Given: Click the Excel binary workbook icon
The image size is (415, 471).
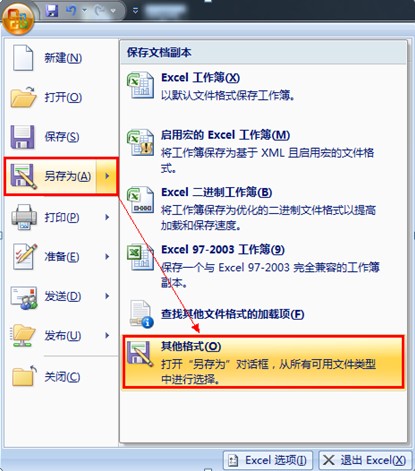Looking at the screenshot, I should [x=140, y=200].
